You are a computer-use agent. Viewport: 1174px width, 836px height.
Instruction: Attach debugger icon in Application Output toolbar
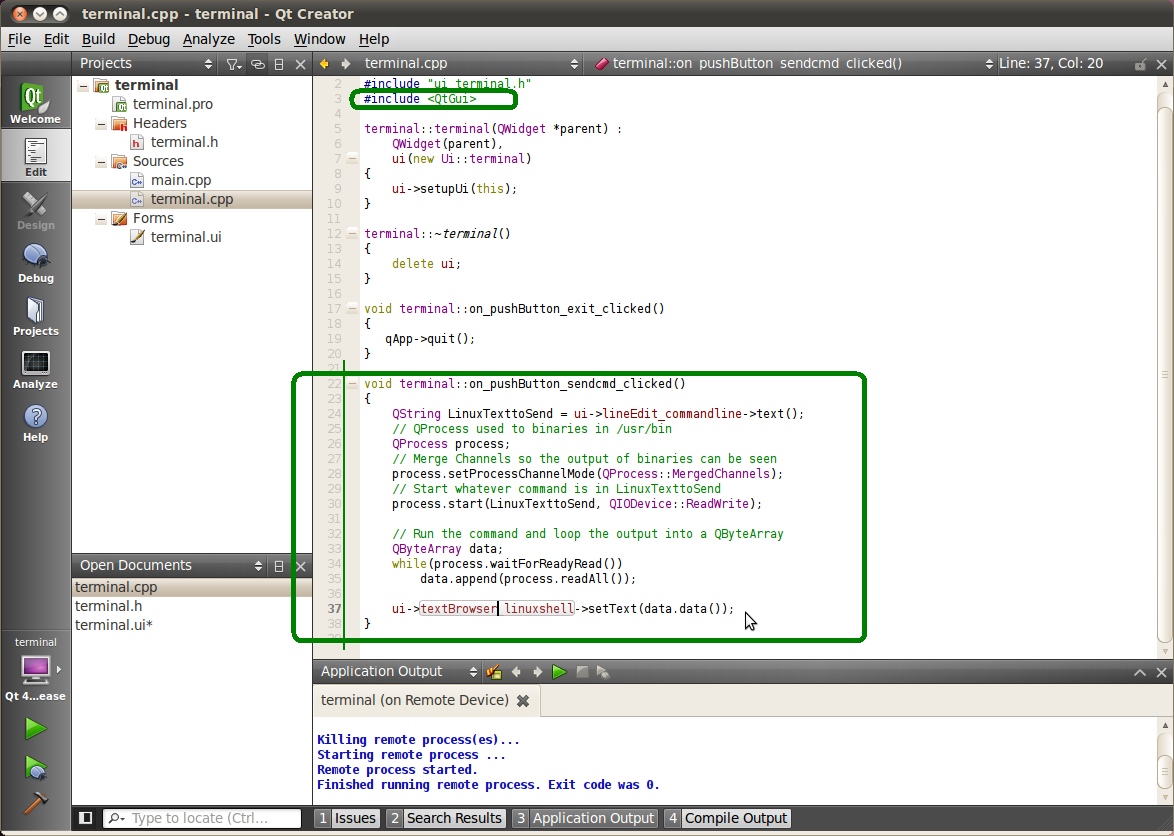[603, 672]
